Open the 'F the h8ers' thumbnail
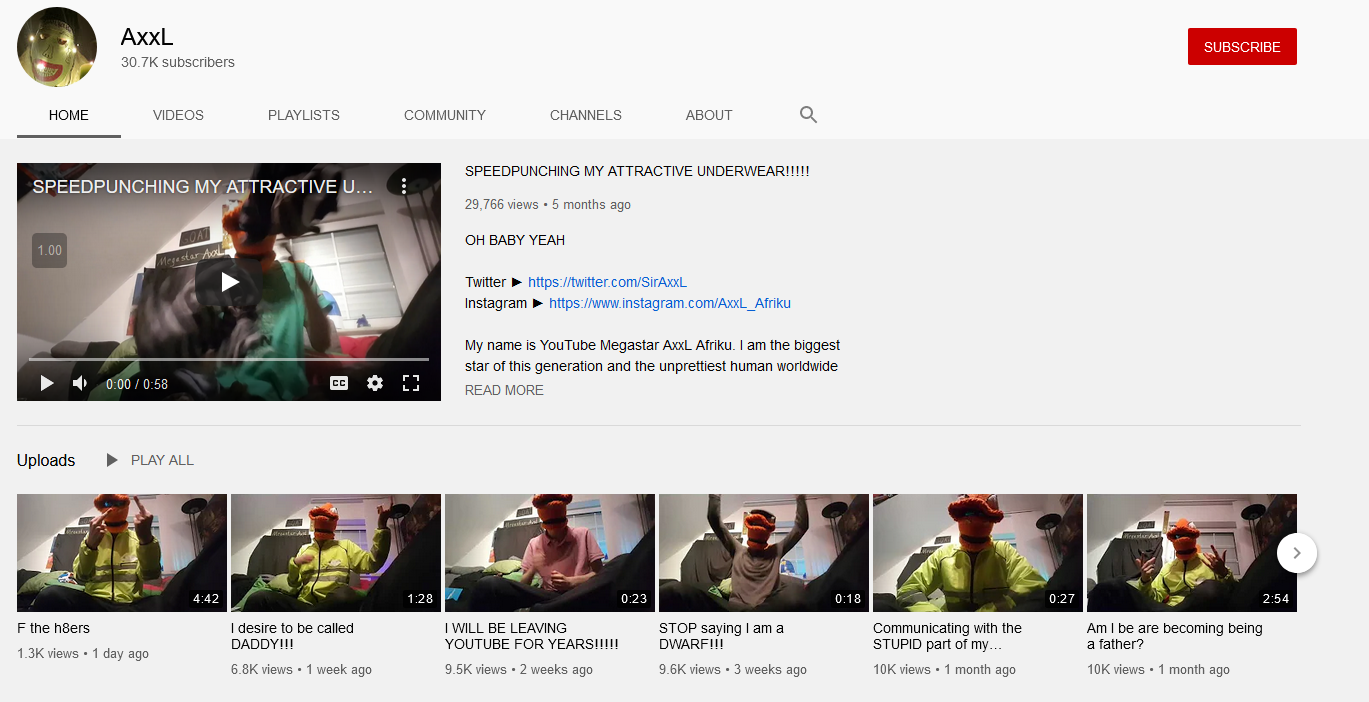Image resolution: width=1369 pixels, height=702 pixels. click(122, 552)
